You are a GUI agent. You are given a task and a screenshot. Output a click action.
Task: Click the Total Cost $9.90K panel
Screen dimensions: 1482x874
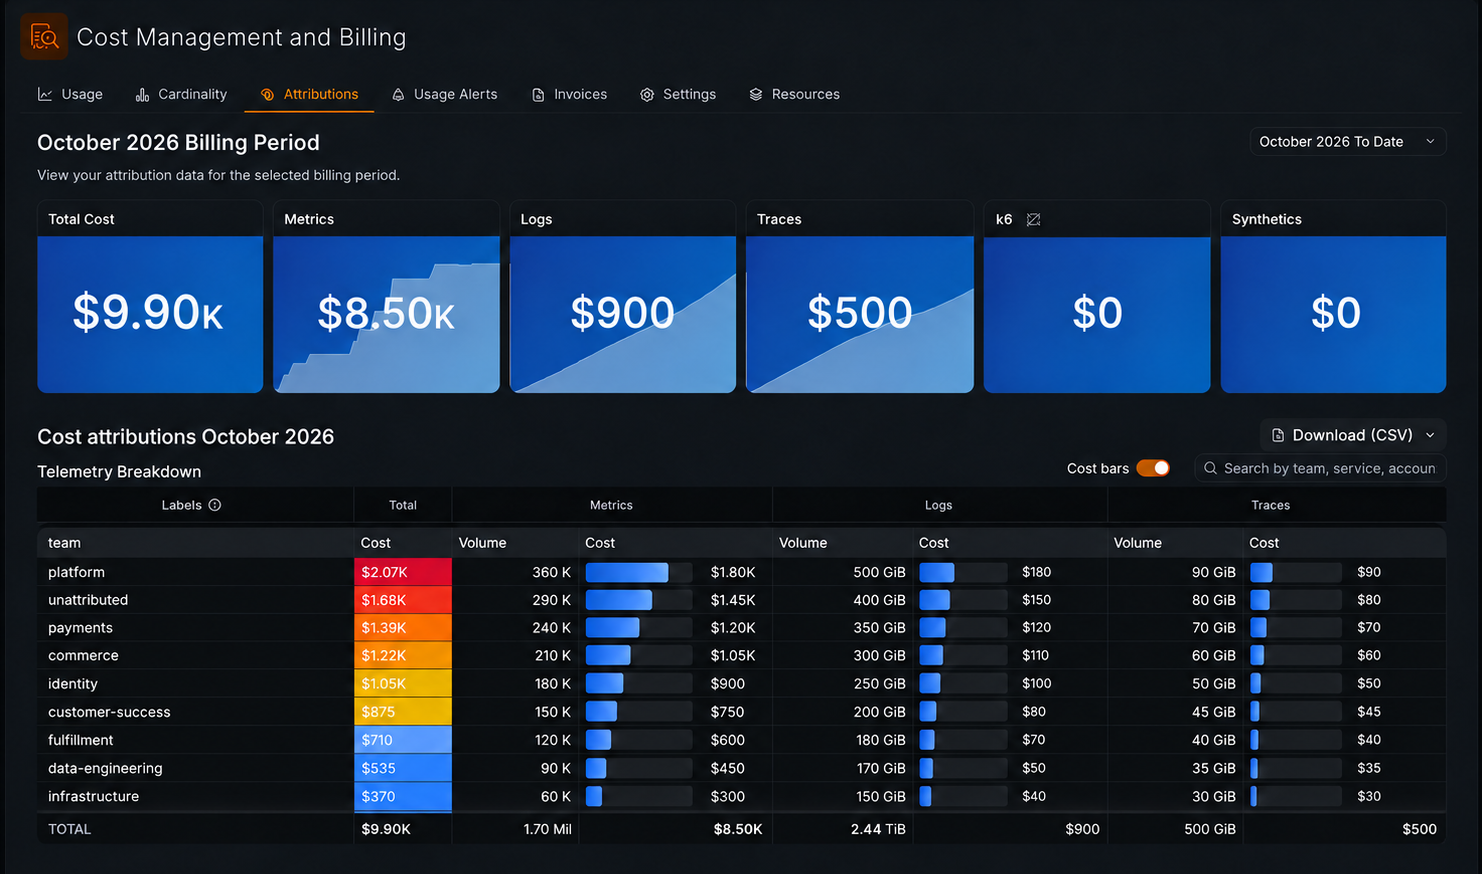click(x=150, y=297)
